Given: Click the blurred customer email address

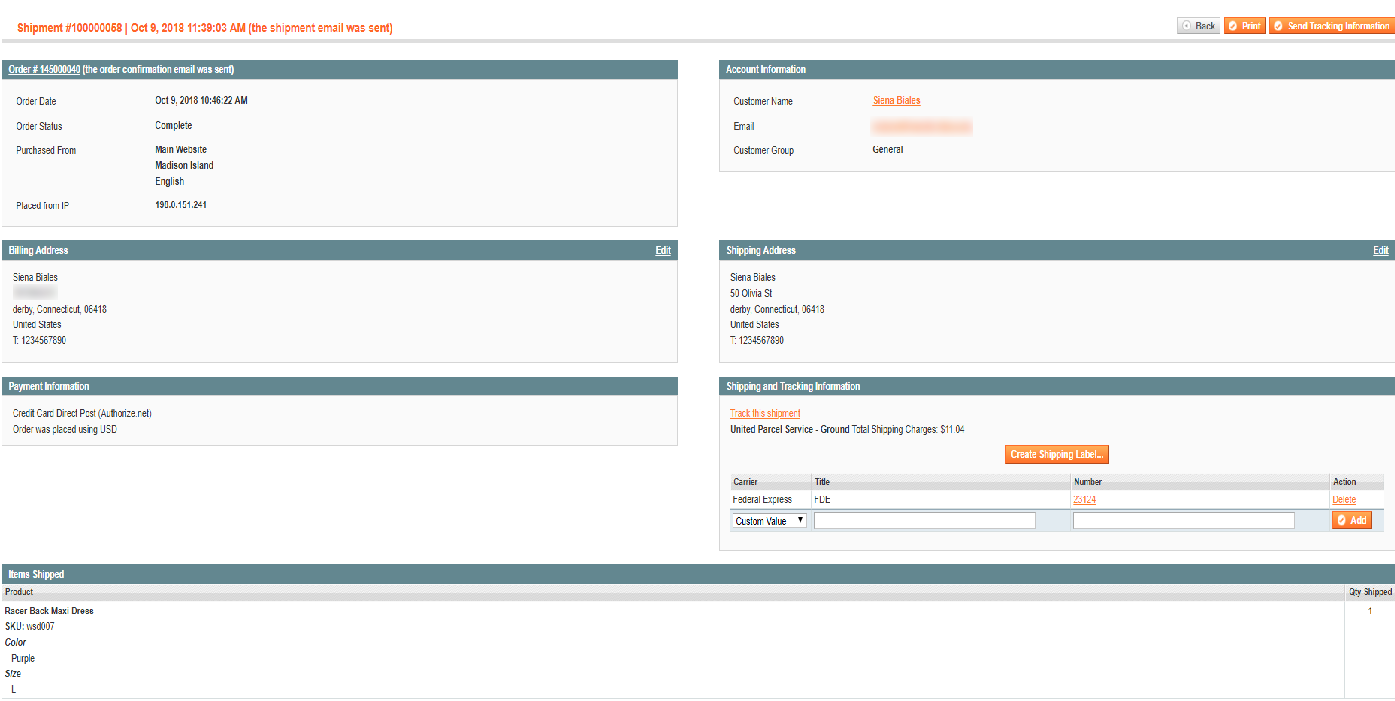Looking at the screenshot, I should tap(921, 127).
